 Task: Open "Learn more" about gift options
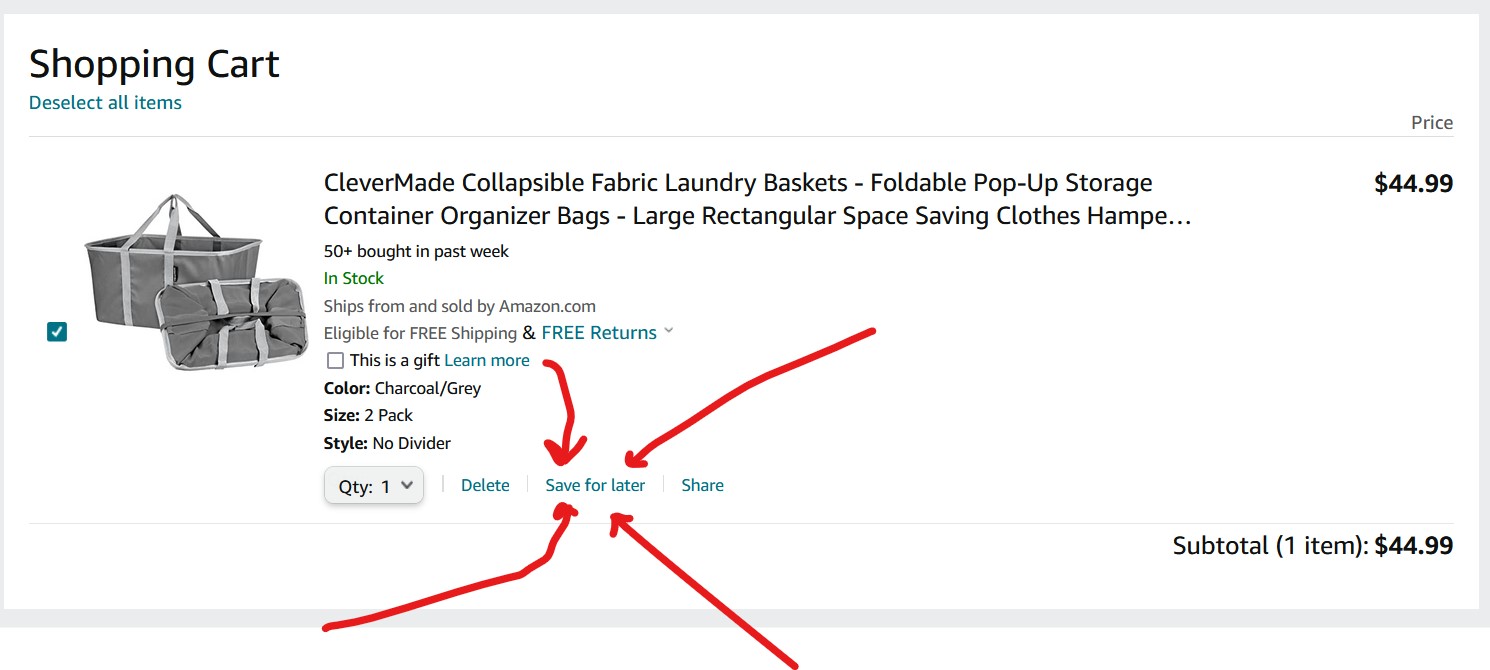point(487,361)
